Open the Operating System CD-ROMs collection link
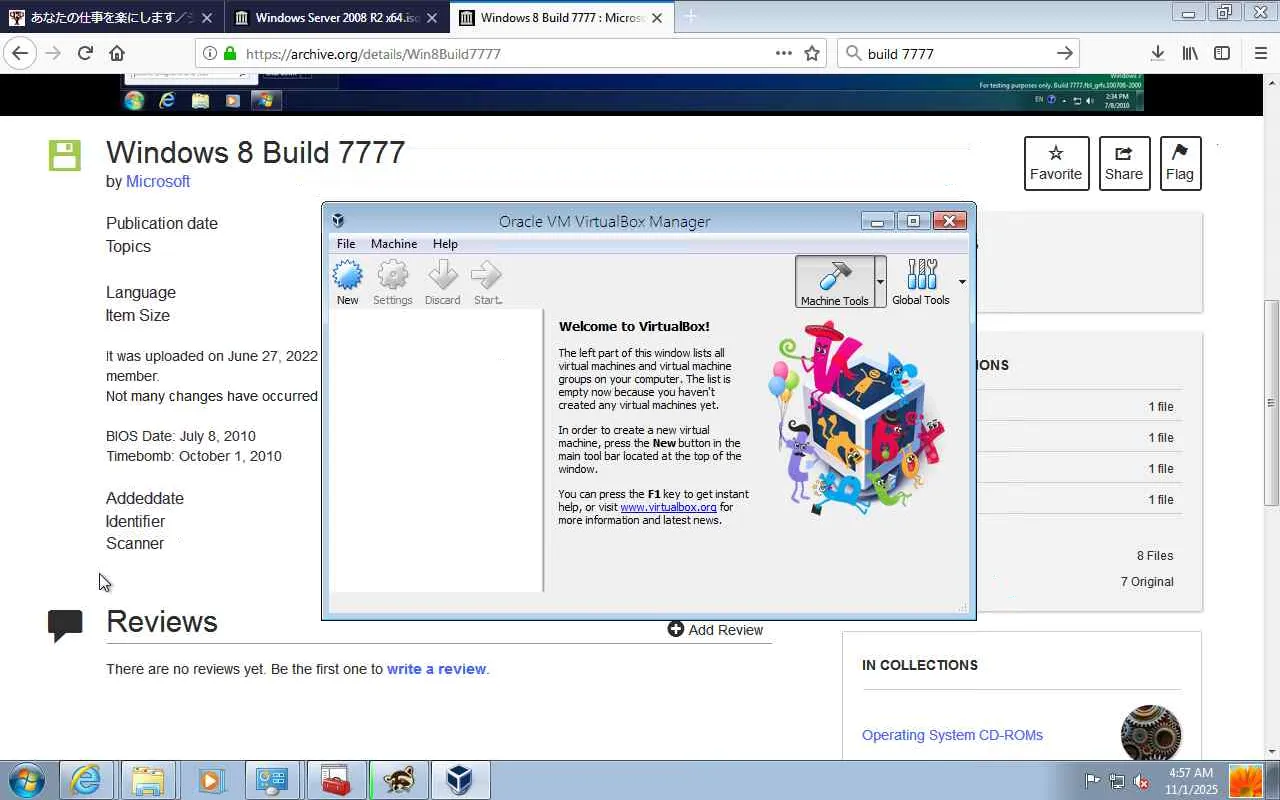1280x800 pixels. [952, 735]
